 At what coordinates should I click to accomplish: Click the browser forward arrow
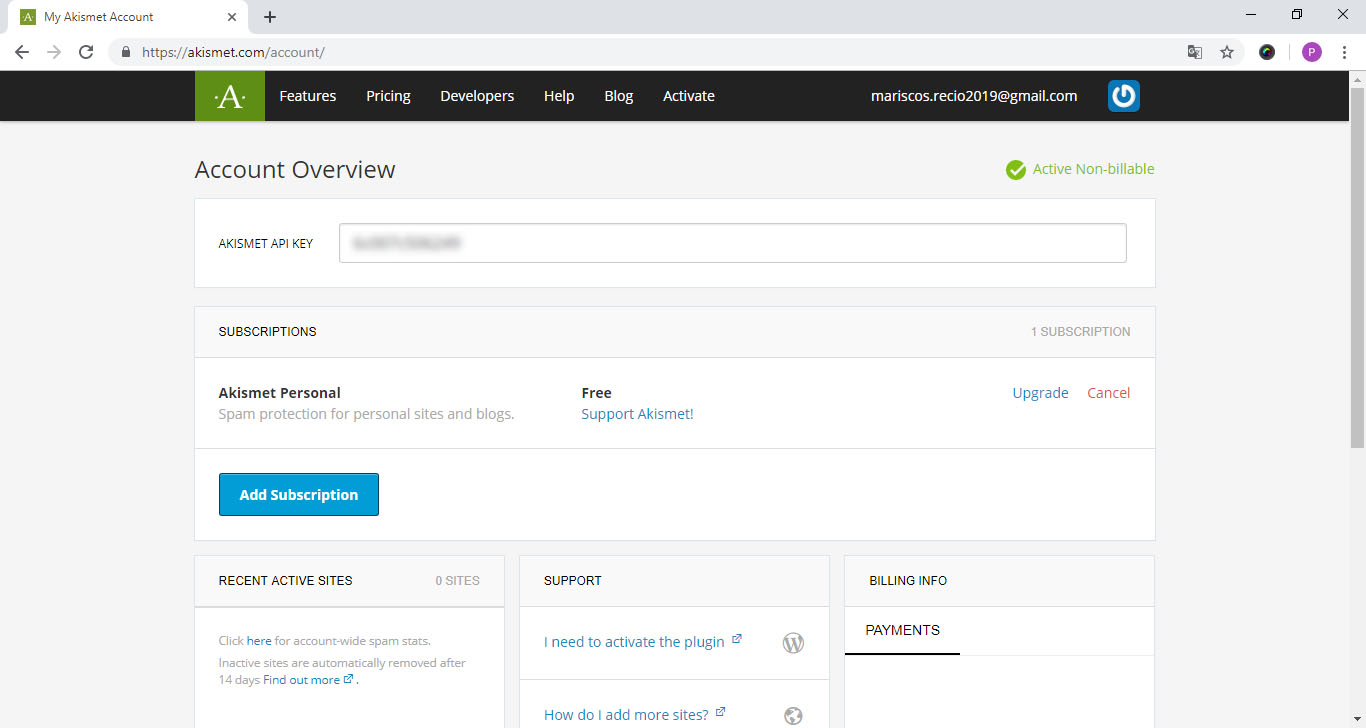(x=54, y=52)
